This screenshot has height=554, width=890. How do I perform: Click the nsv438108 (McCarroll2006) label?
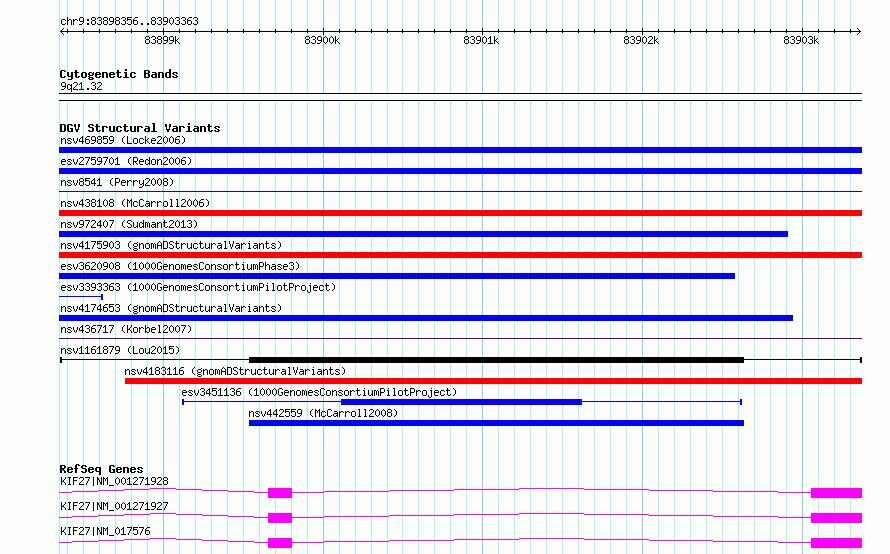pyautogui.click(x=135, y=203)
